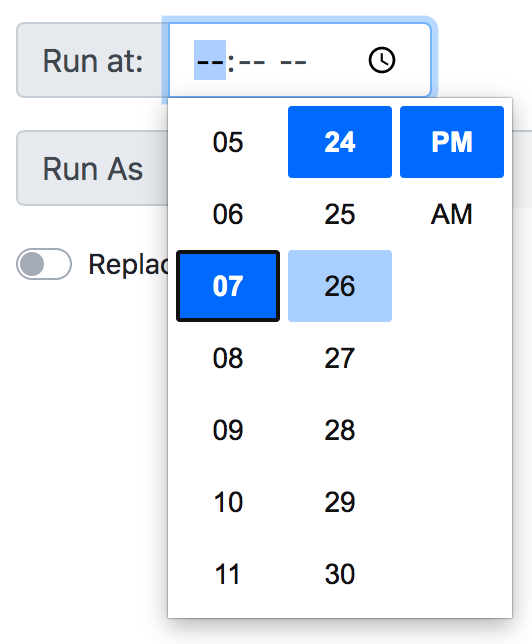Viewport: 532px width, 644px height.
Task: Select the light-blue minute 26
Action: tap(340, 286)
